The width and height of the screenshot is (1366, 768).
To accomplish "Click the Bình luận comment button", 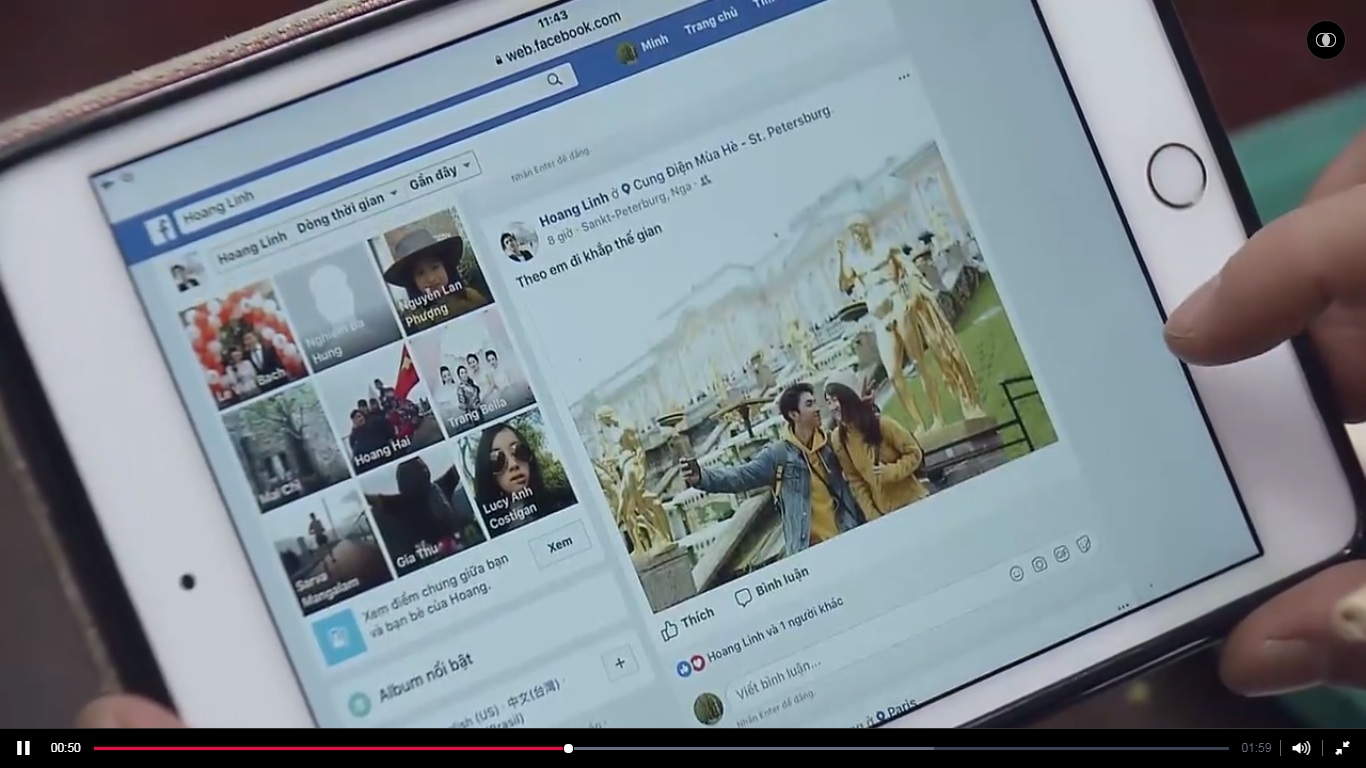I will 771,589.
